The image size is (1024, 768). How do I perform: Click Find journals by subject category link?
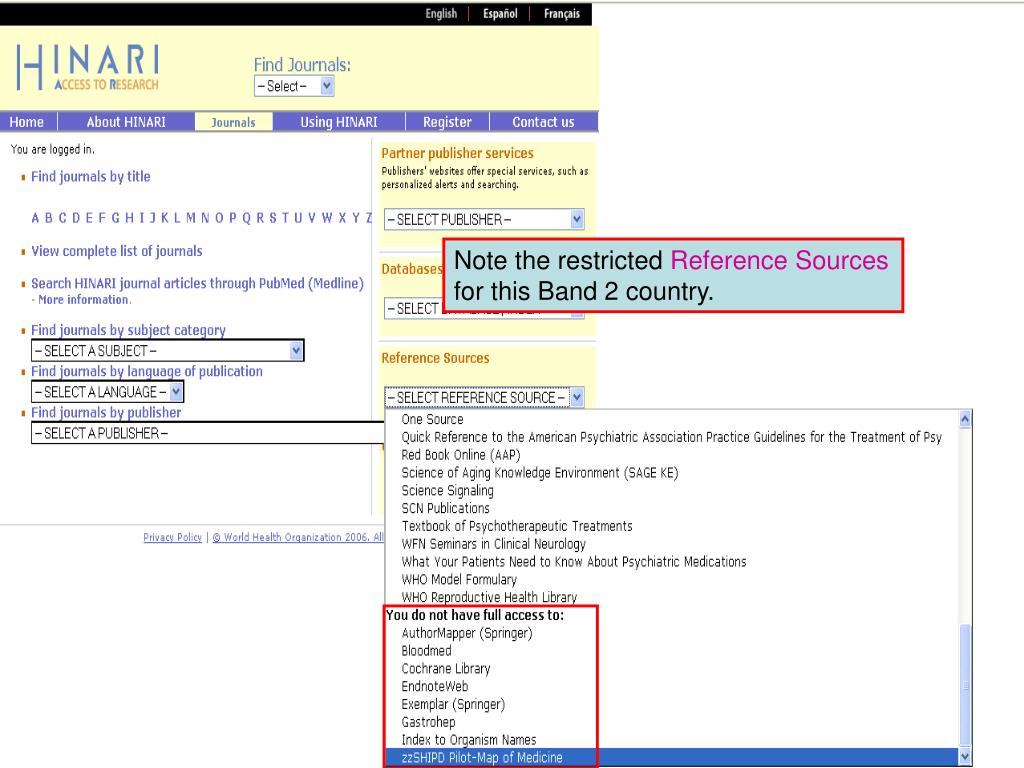pos(128,330)
